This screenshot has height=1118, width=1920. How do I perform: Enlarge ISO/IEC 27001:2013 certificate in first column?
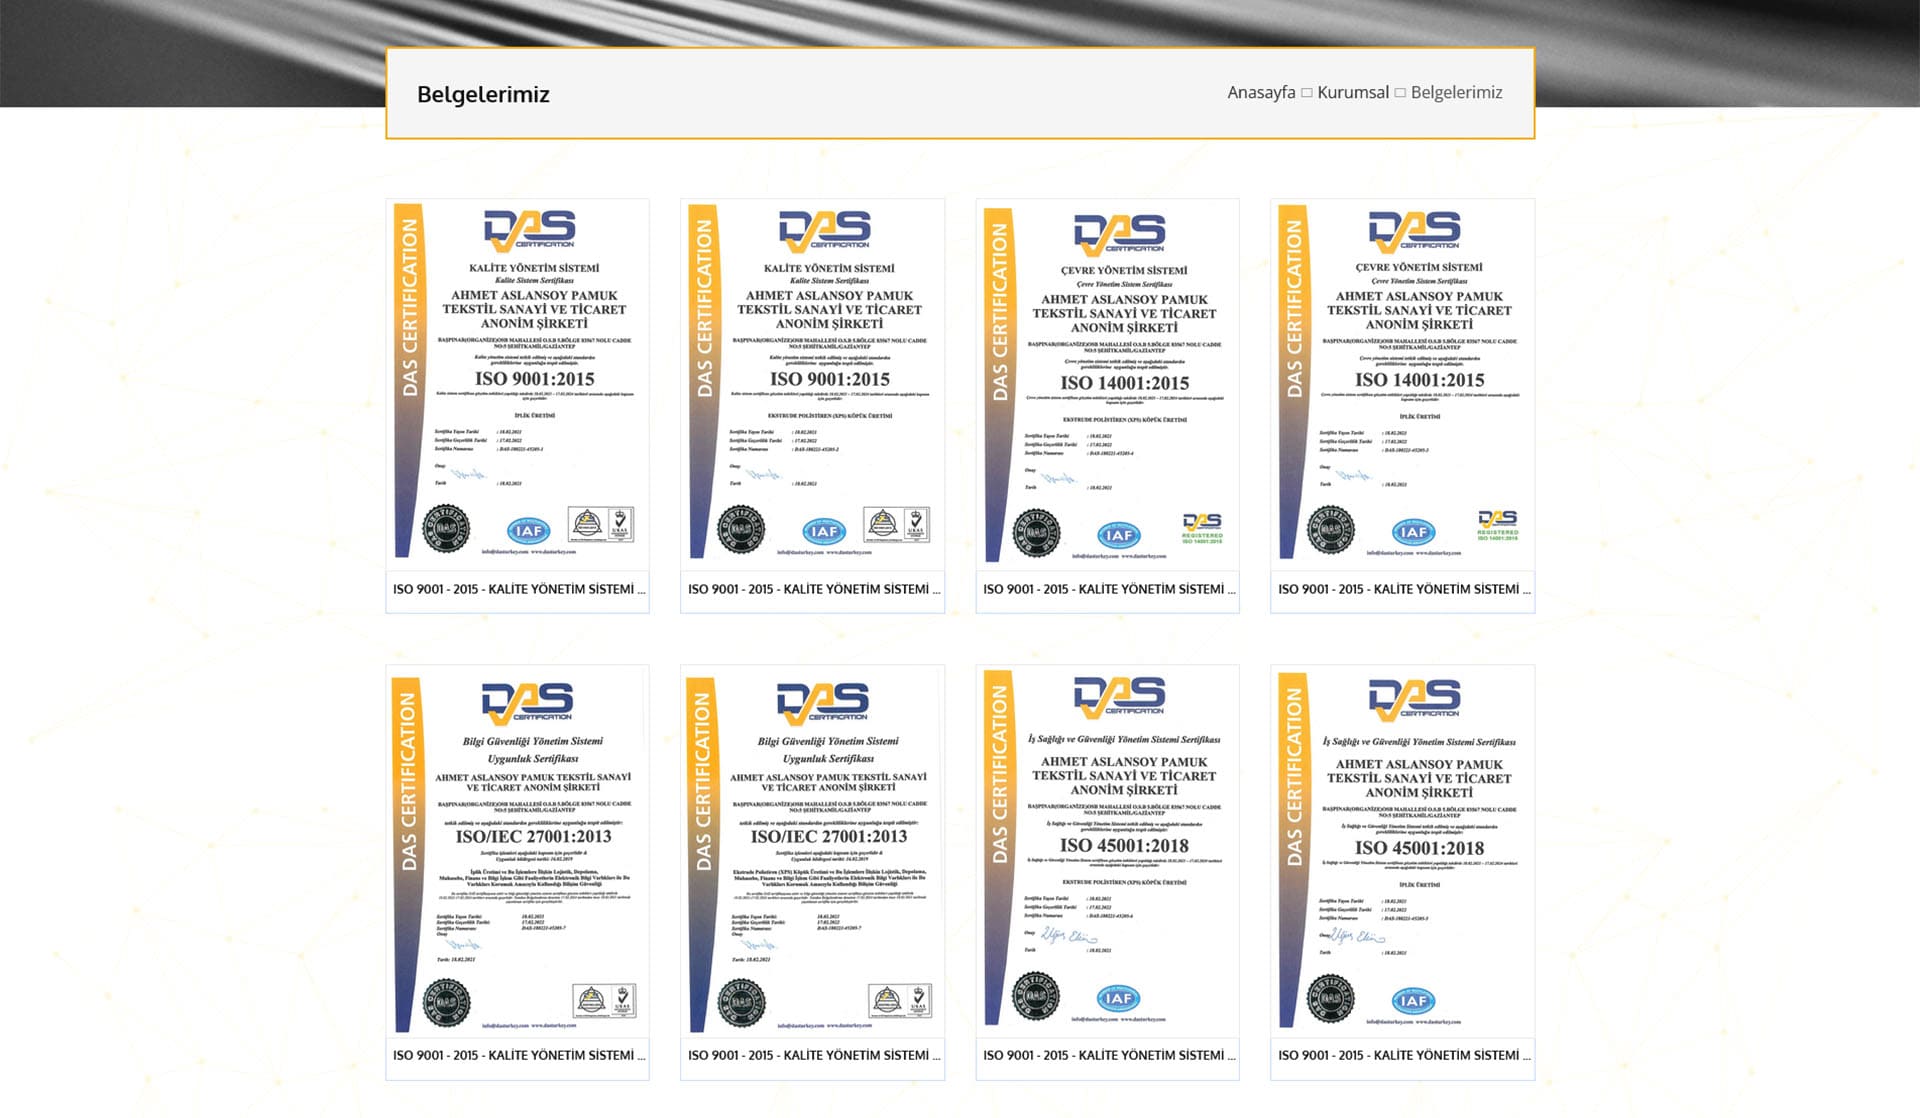518,852
